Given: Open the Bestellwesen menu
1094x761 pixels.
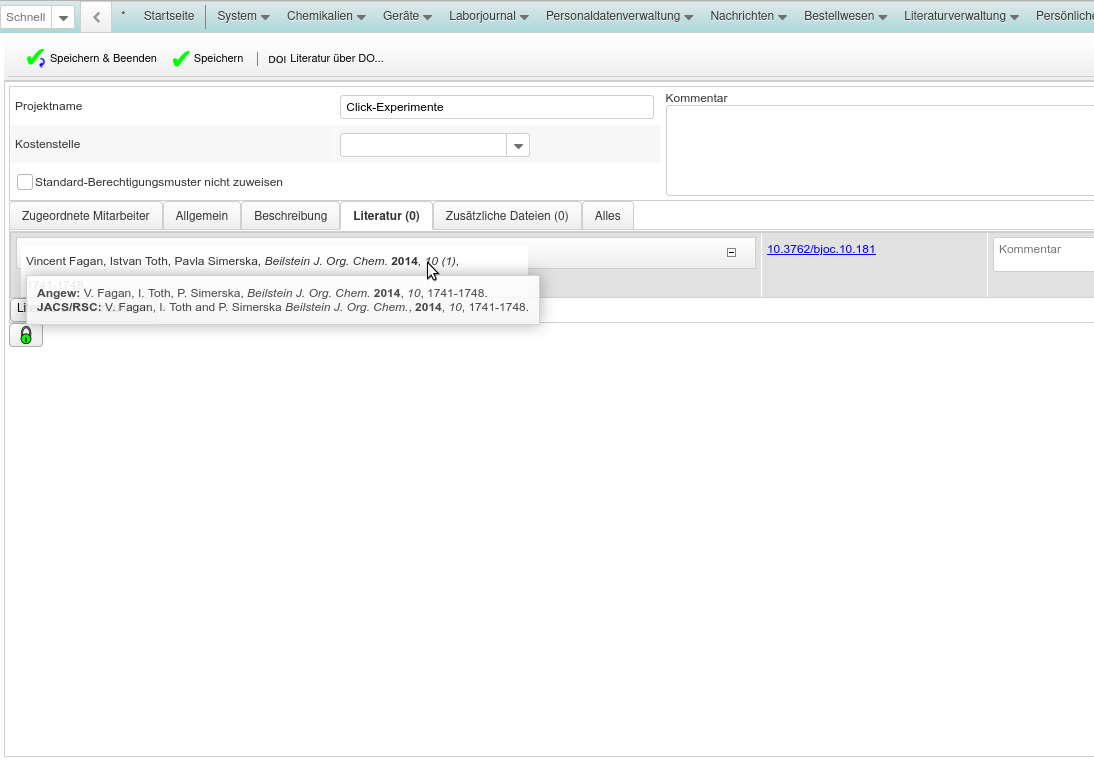Looking at the screenshot, I should (846, 16).
